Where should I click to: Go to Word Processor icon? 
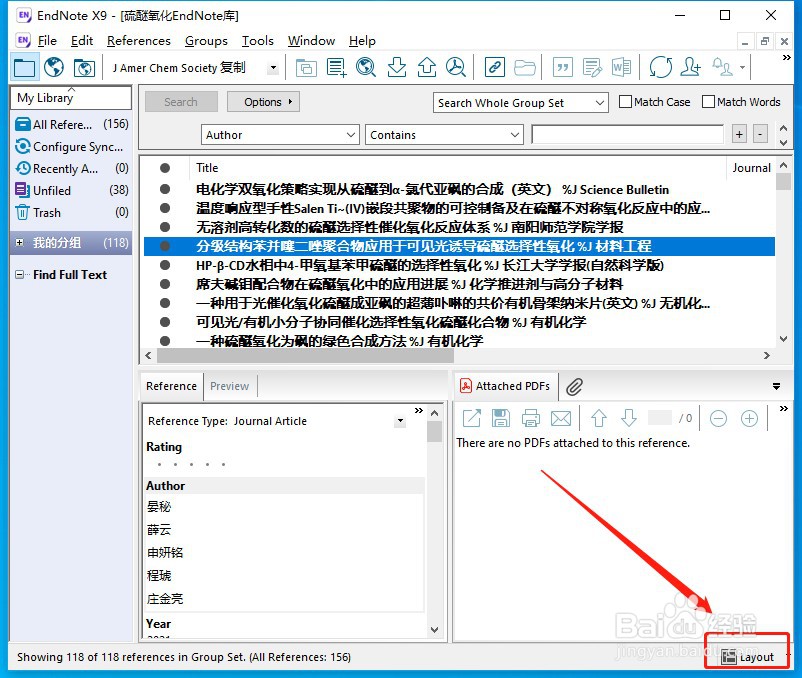[x=621, y=67]
